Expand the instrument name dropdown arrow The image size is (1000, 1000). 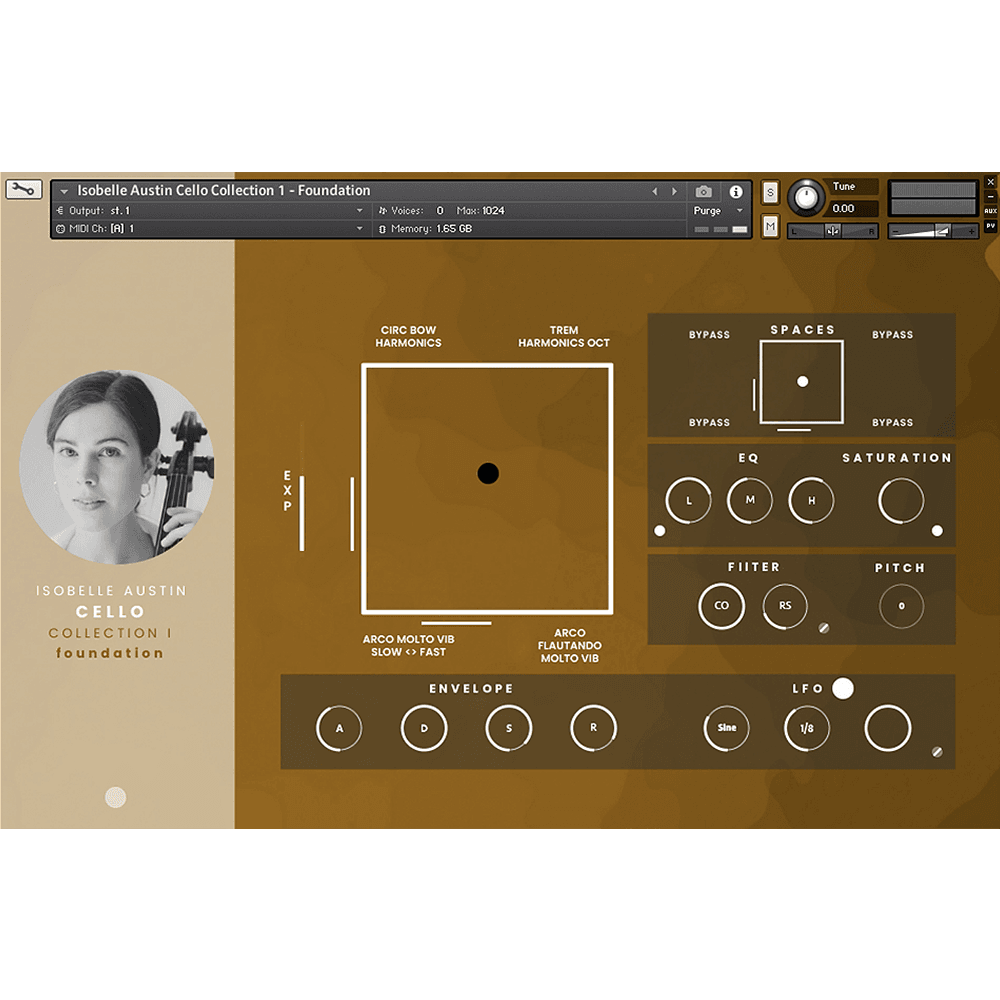[x=64, y=191]
